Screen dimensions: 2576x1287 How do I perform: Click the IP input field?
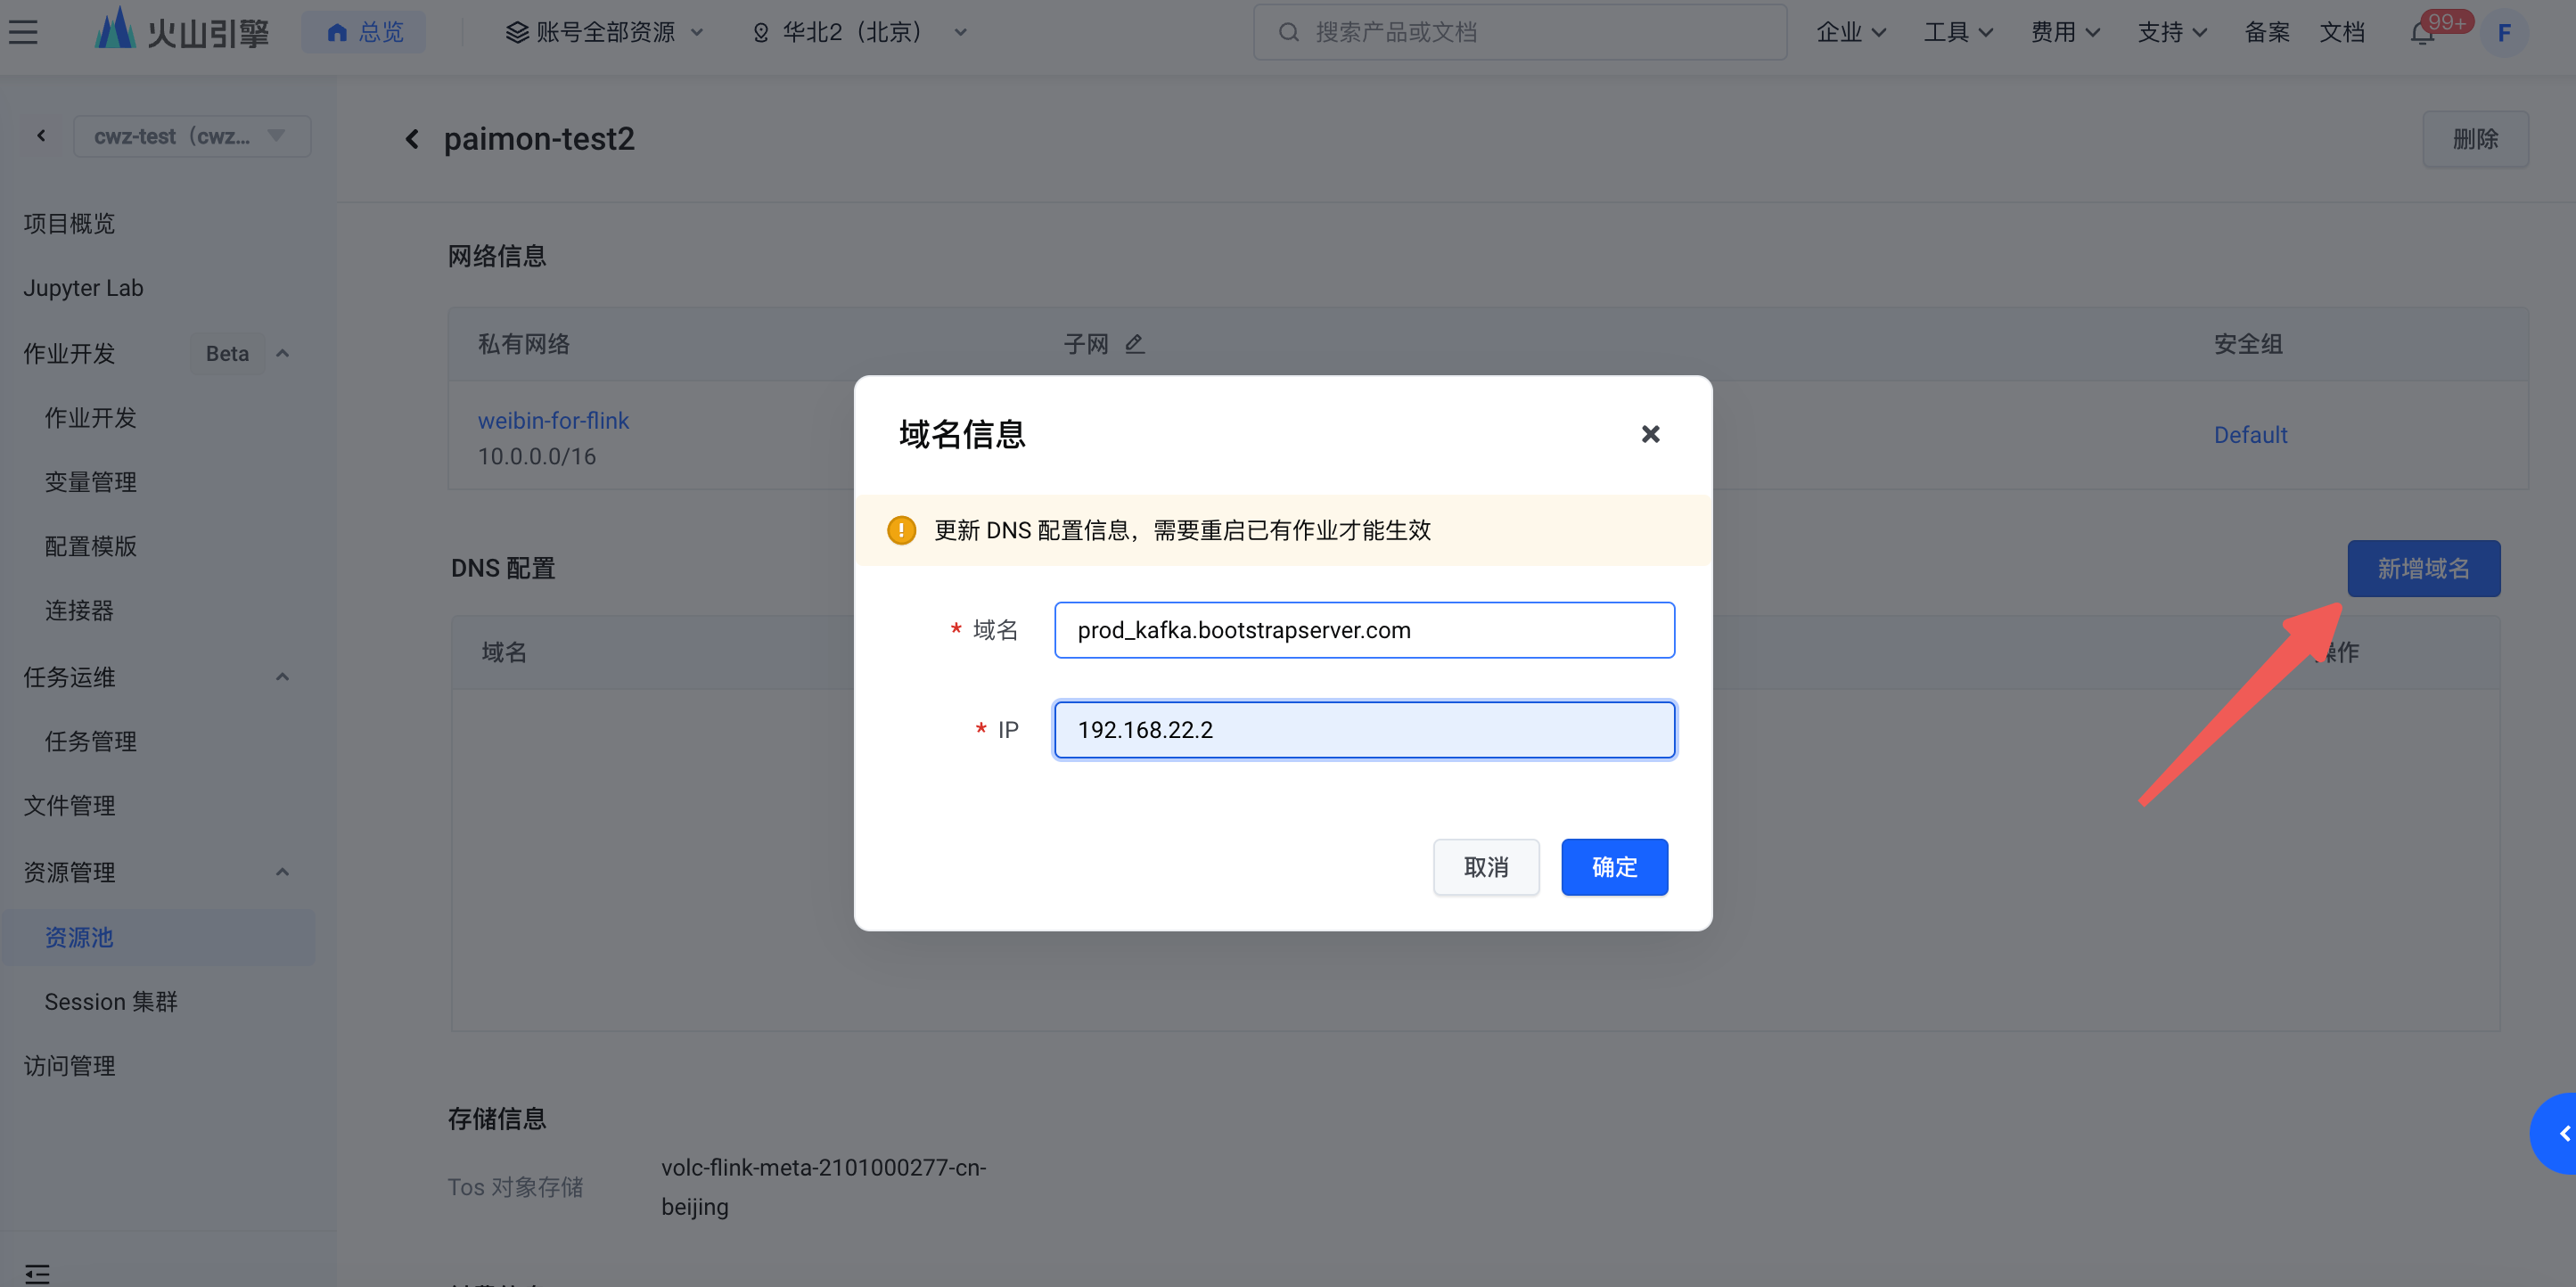point(1364,730)
